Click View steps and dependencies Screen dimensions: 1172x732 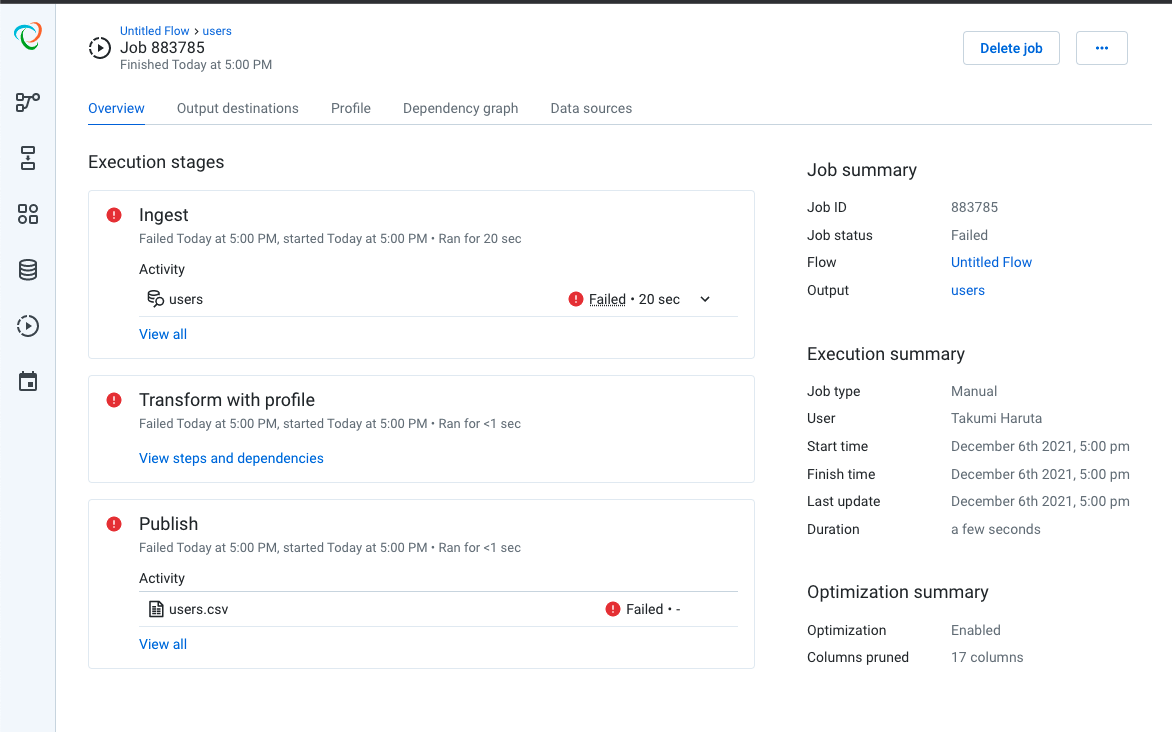pos(231,458)
